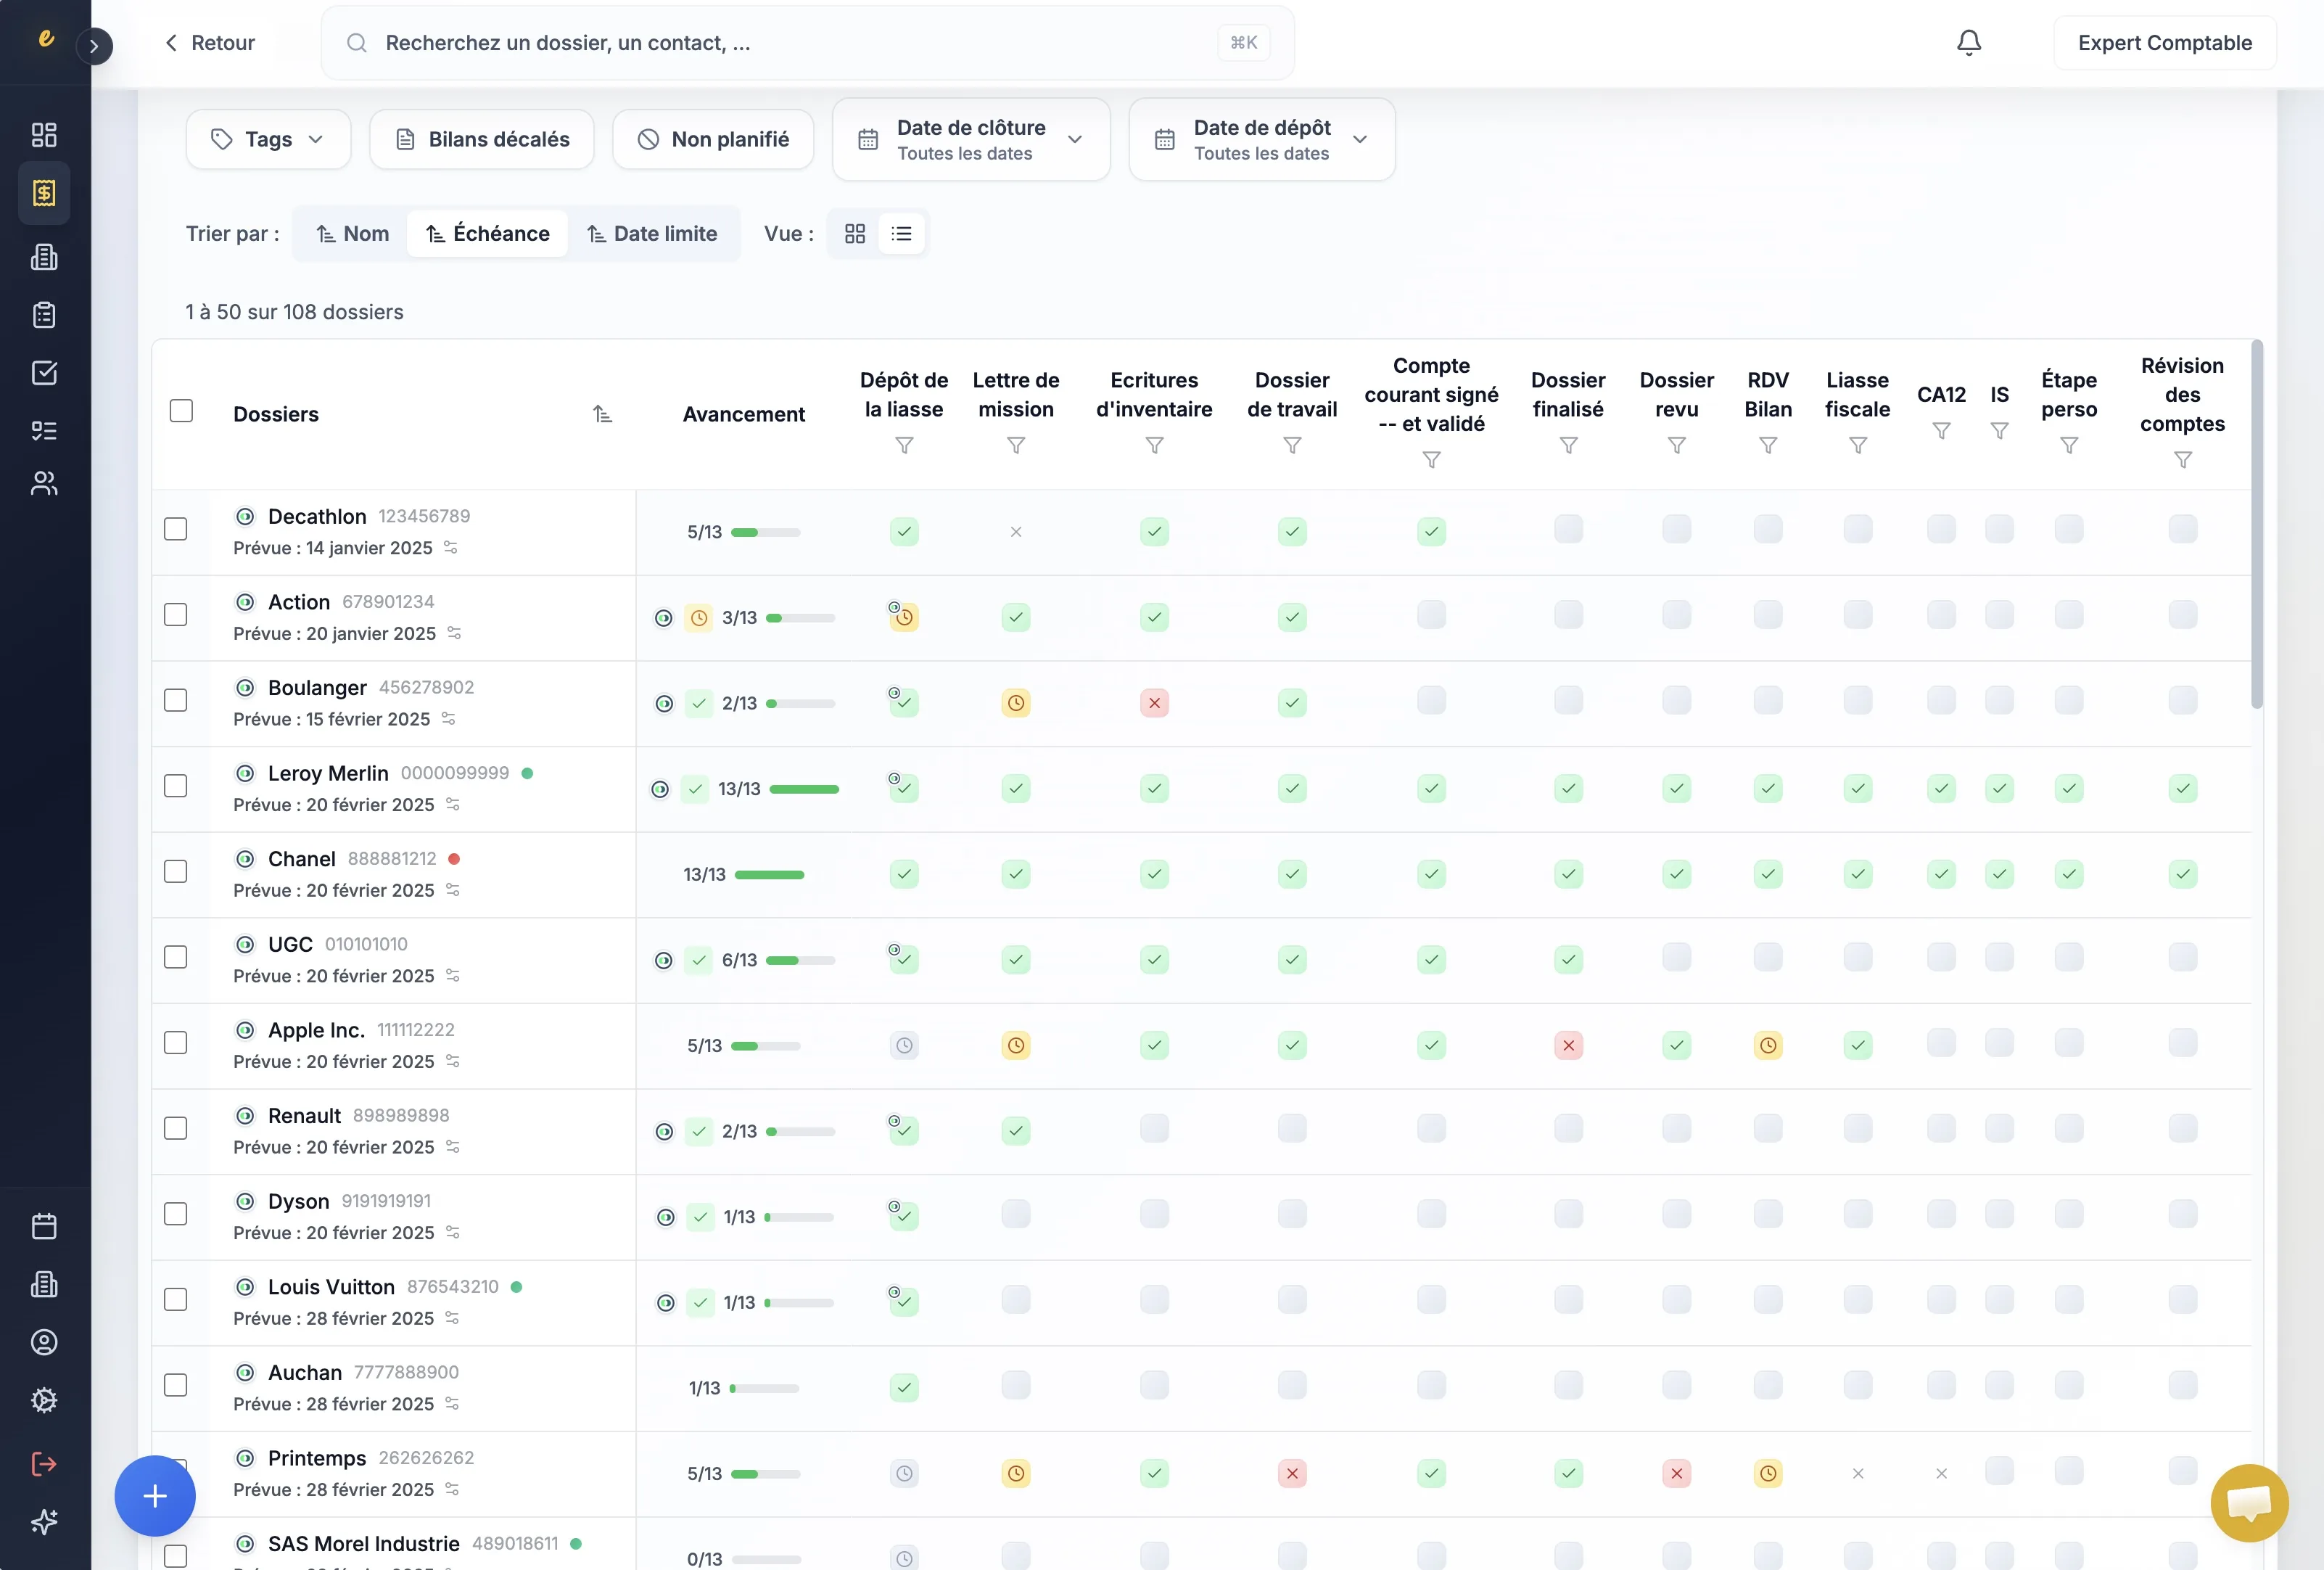Viewport: 2324px width, 1570px height.
Task: Select the Apple Inc. row checkbox
Action: (176, 1043)
